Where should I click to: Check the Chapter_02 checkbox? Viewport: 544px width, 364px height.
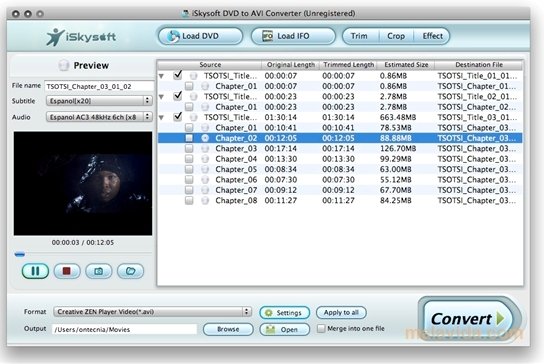pyautogui.click(x=189, y=138)
